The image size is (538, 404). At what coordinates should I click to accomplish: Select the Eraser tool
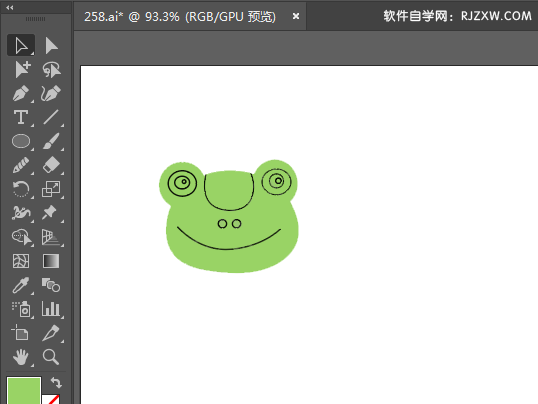click(x=51, y=165)
